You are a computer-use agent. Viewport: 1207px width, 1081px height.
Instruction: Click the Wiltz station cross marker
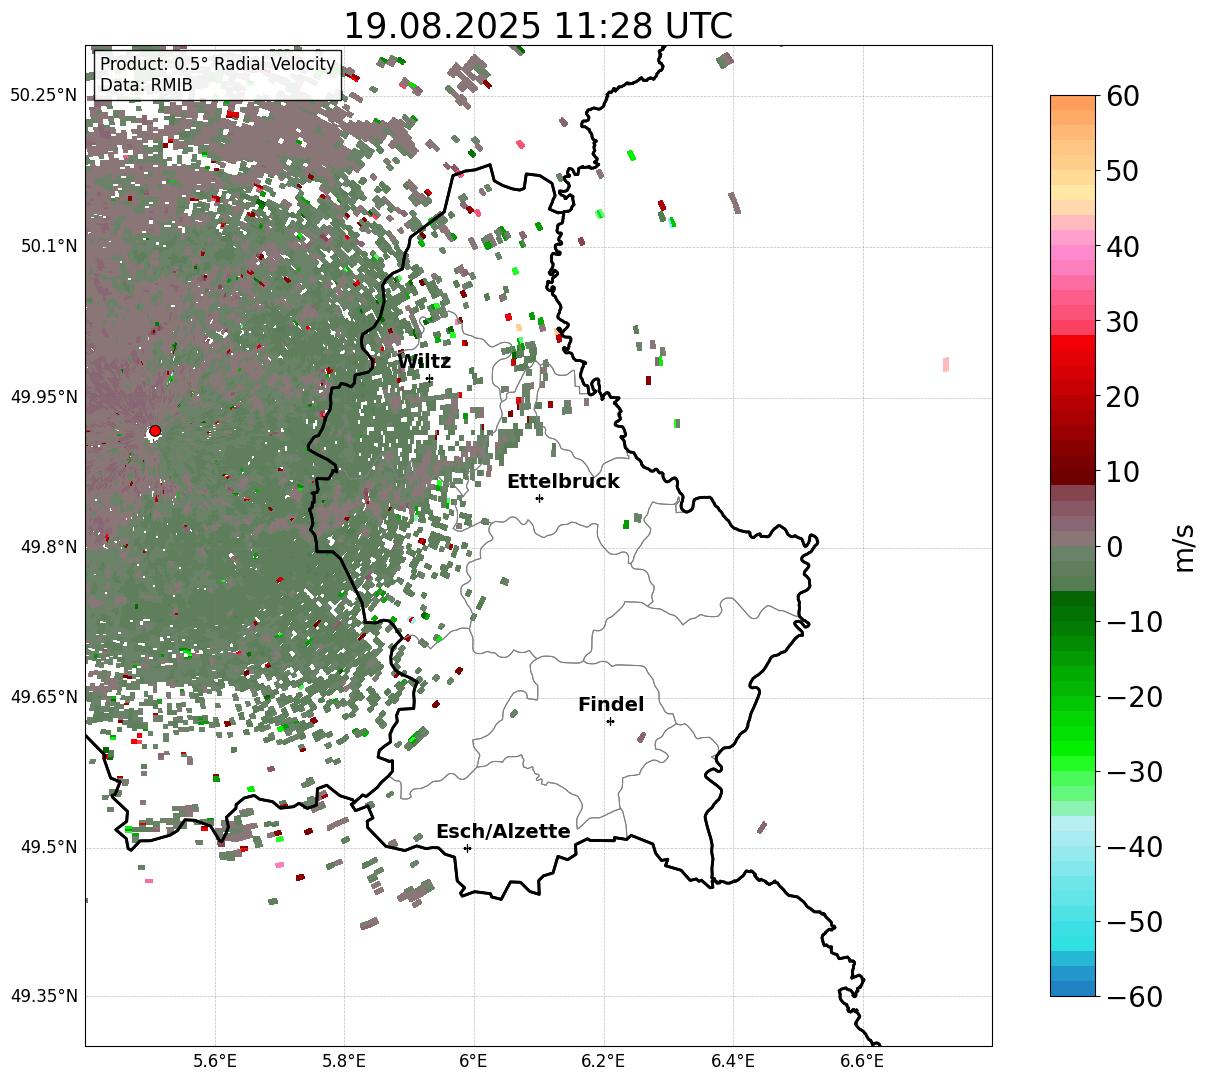430,378
